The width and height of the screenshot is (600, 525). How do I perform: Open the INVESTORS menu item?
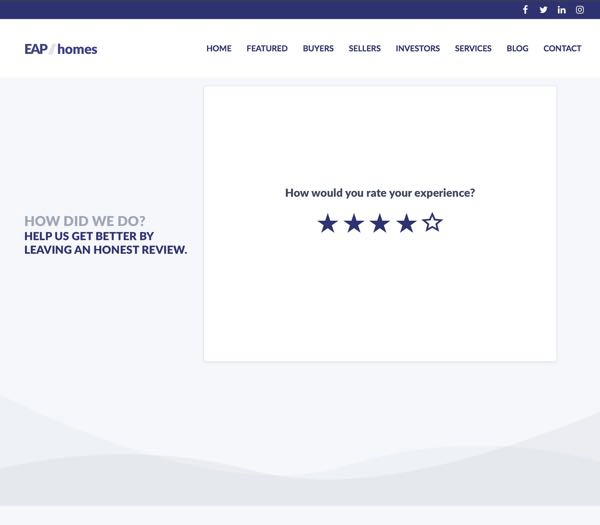pos(418,49)
